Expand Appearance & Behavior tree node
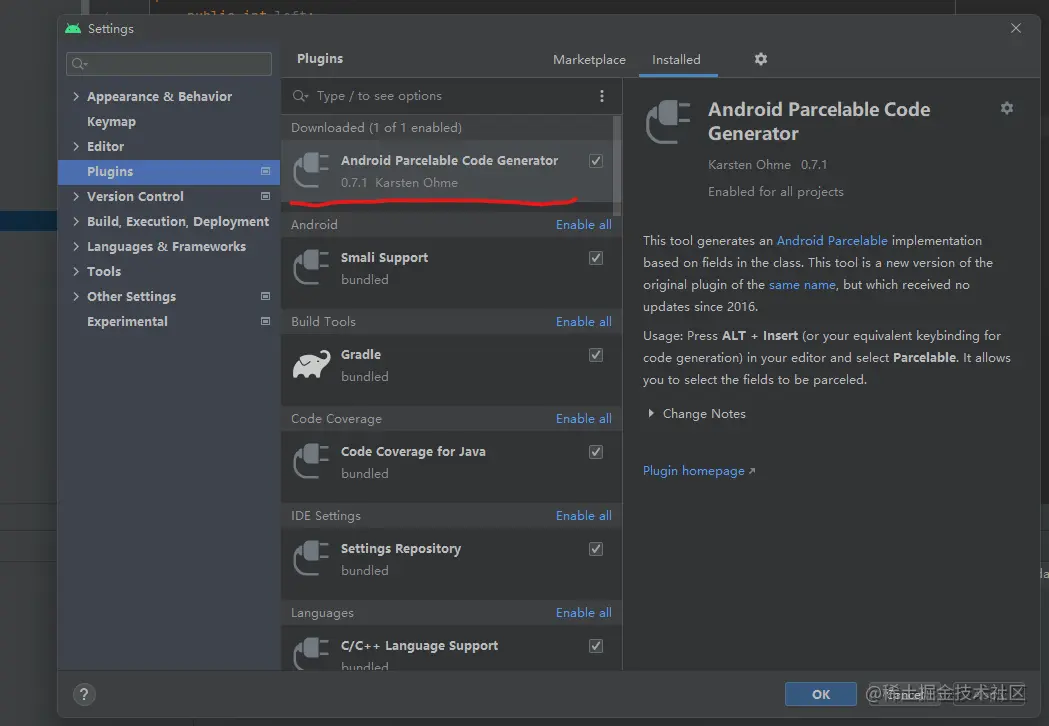Screen dimensions: 1049x726 click(x=76, y=96)
